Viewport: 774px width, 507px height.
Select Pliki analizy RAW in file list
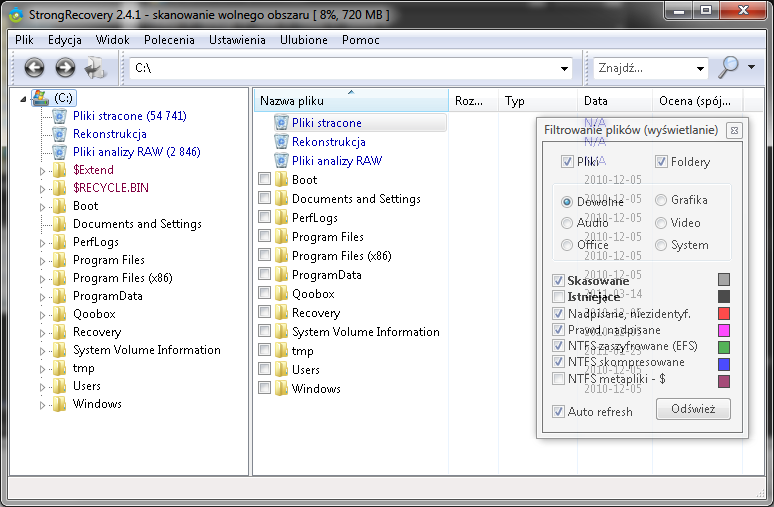336,161
